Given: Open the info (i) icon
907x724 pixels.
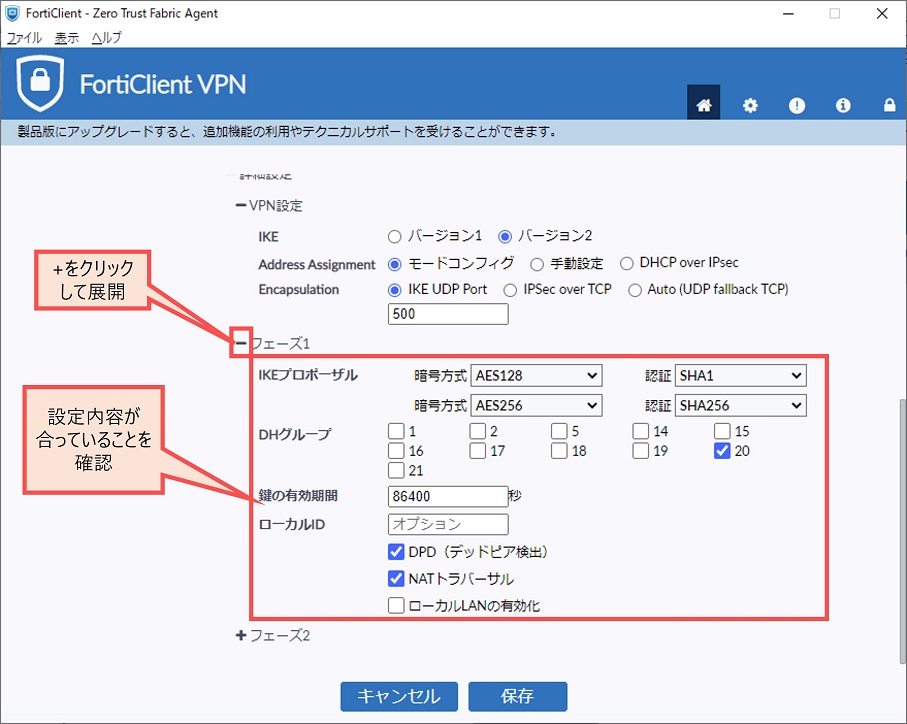Looking at the screenshot, I should [843, 105].
